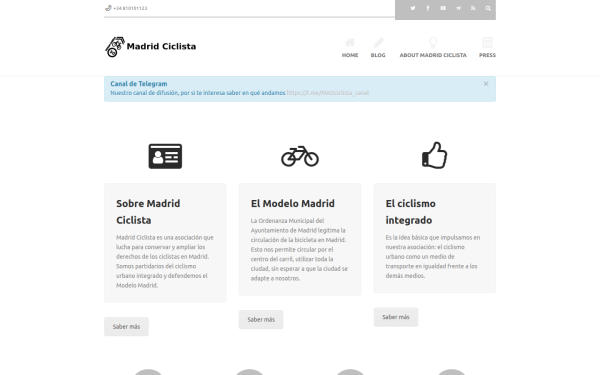Click the El ciclismo integrado heading
The width and height of the screenshot is (600, 375).
tap(411, 212)
